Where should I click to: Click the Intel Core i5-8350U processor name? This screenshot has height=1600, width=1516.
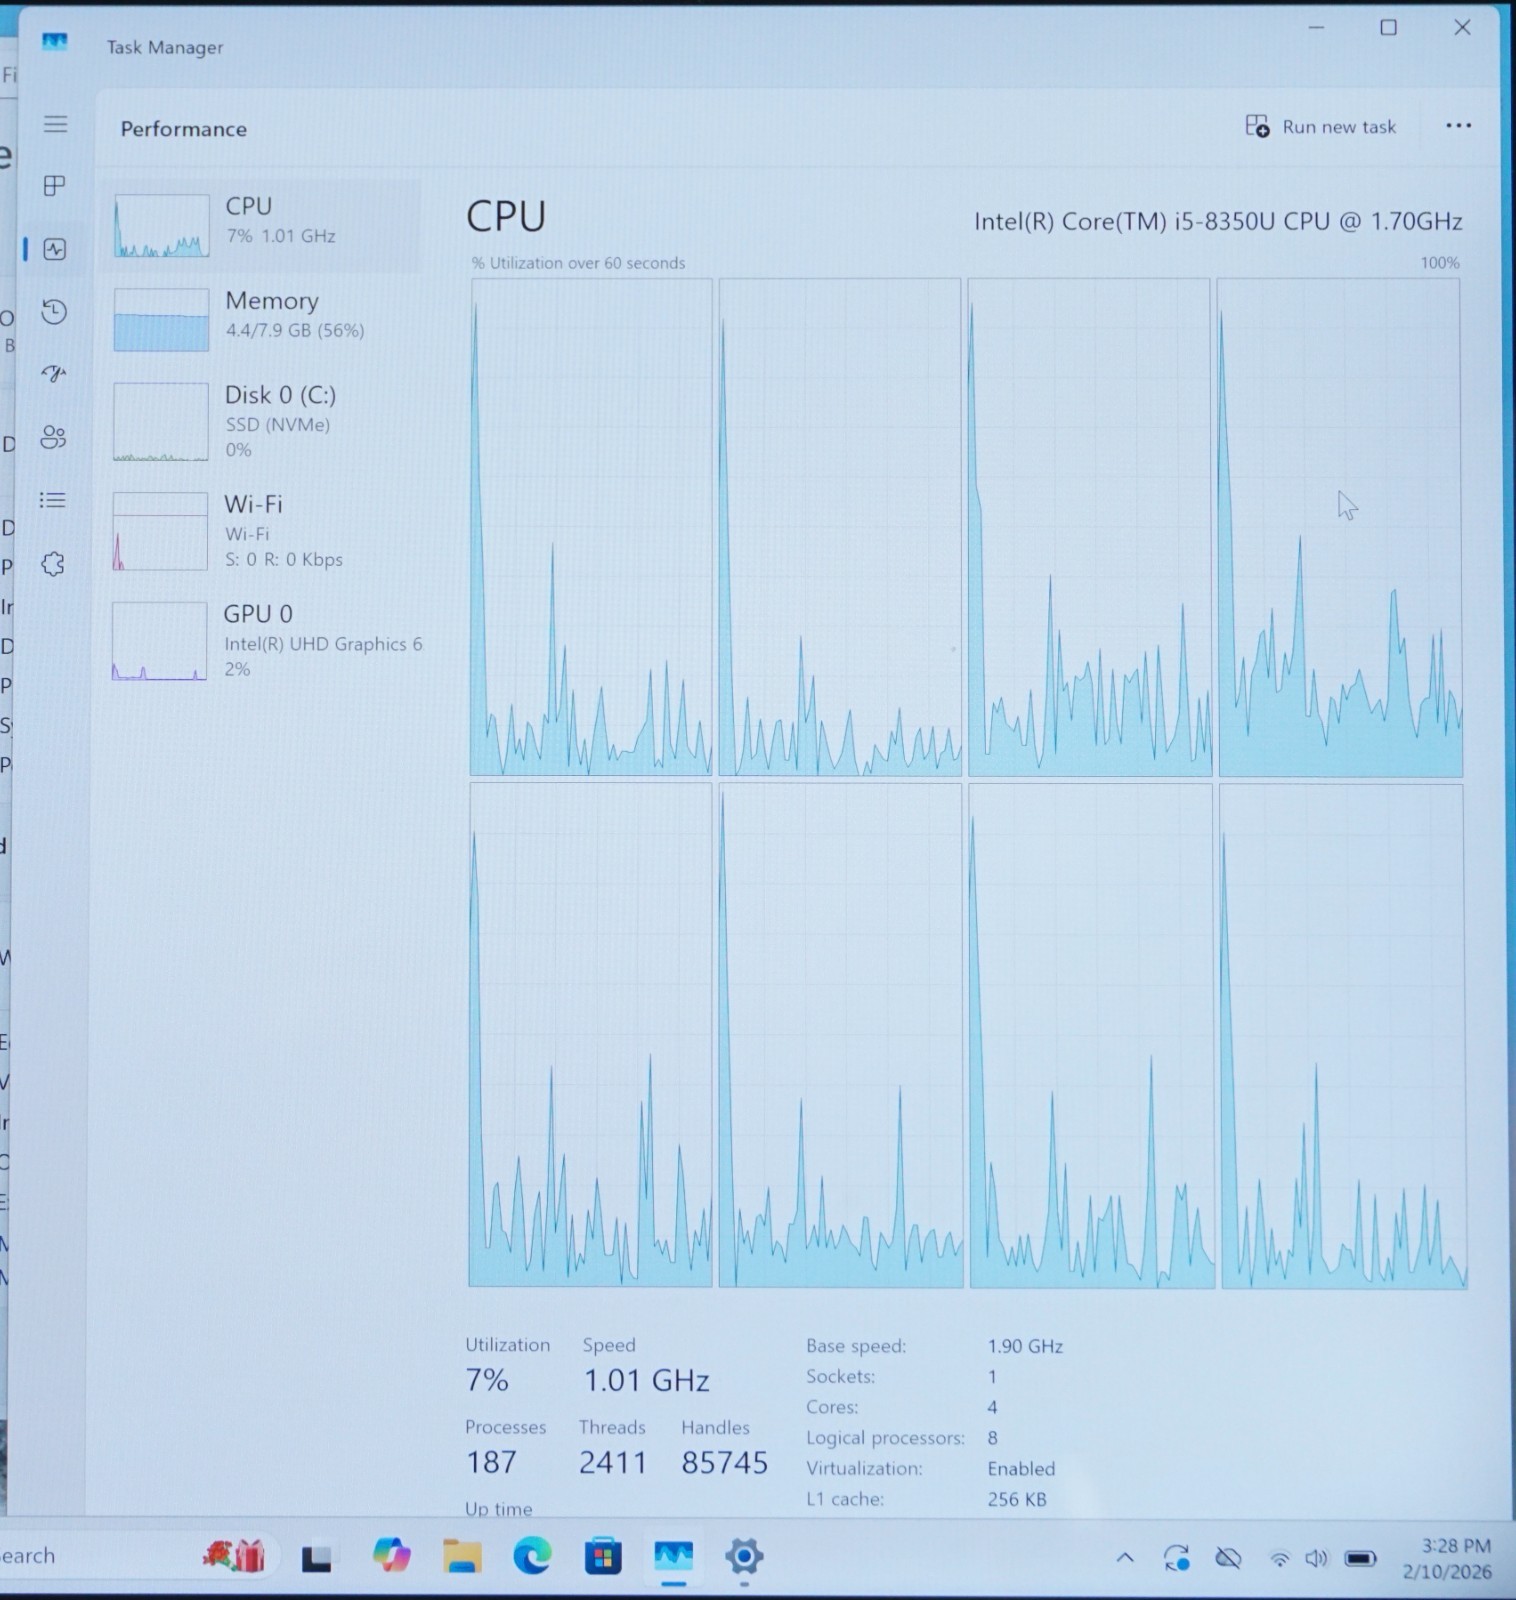click(x=1218, y=221)
